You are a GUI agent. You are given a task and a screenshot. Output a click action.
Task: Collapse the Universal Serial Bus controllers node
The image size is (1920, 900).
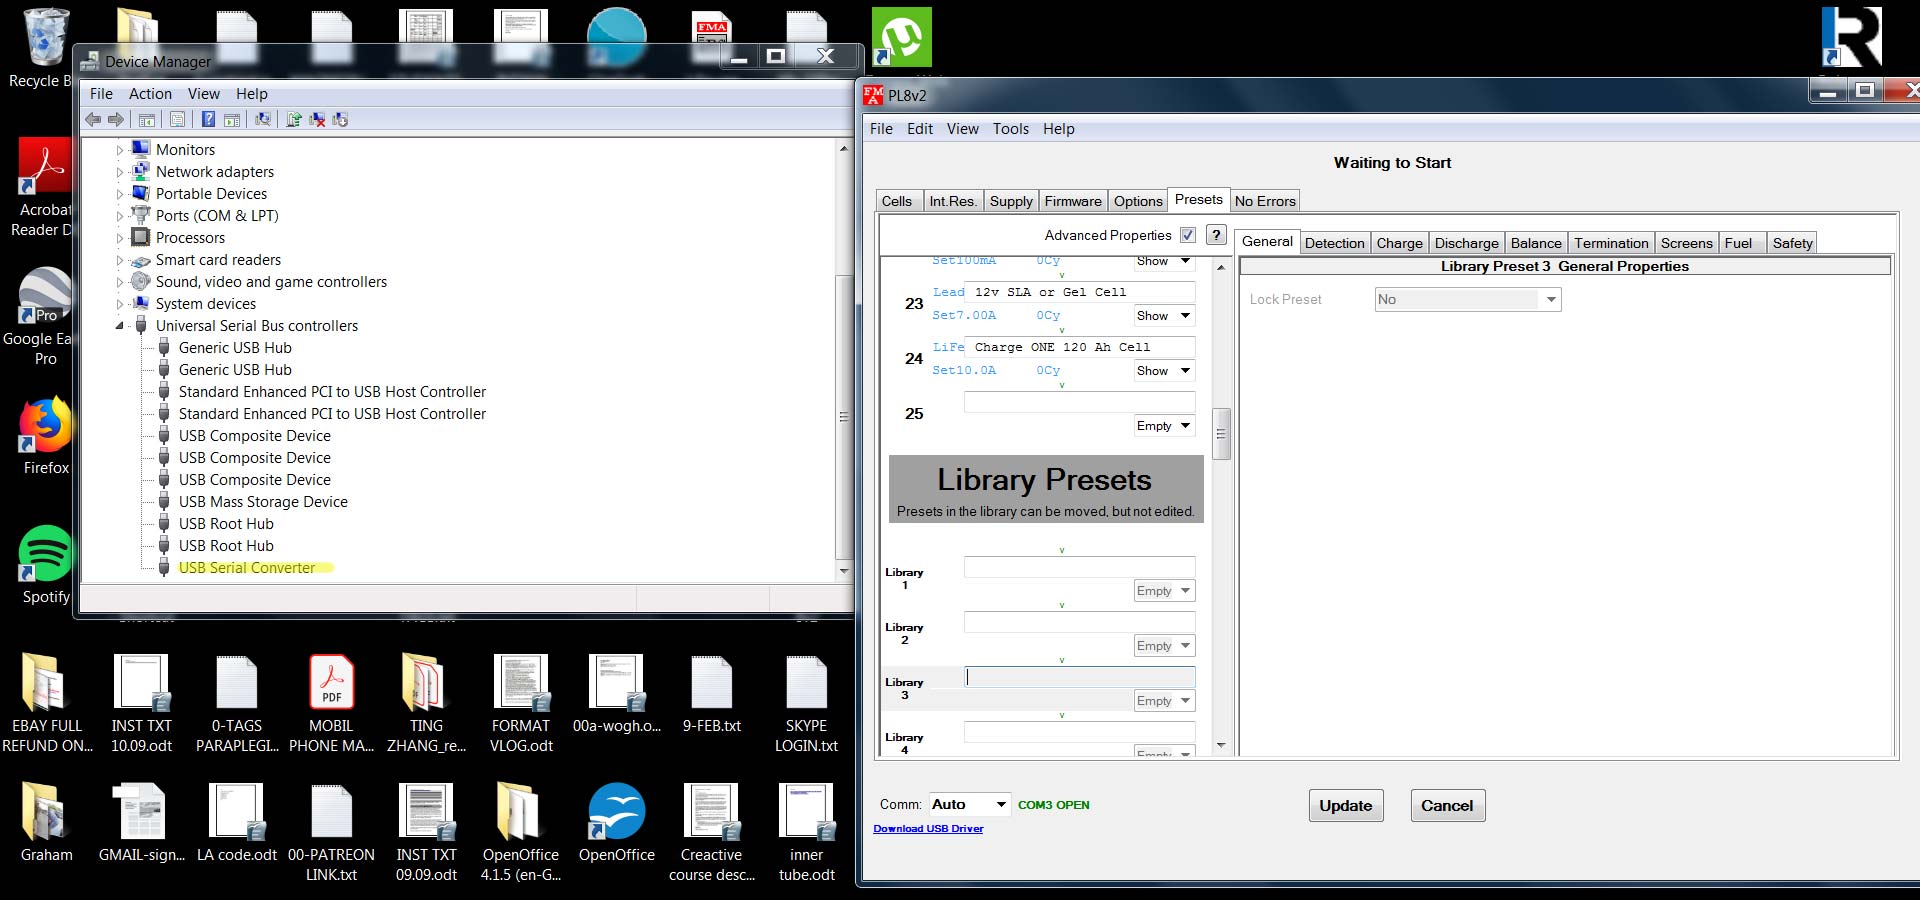point(120,326)
